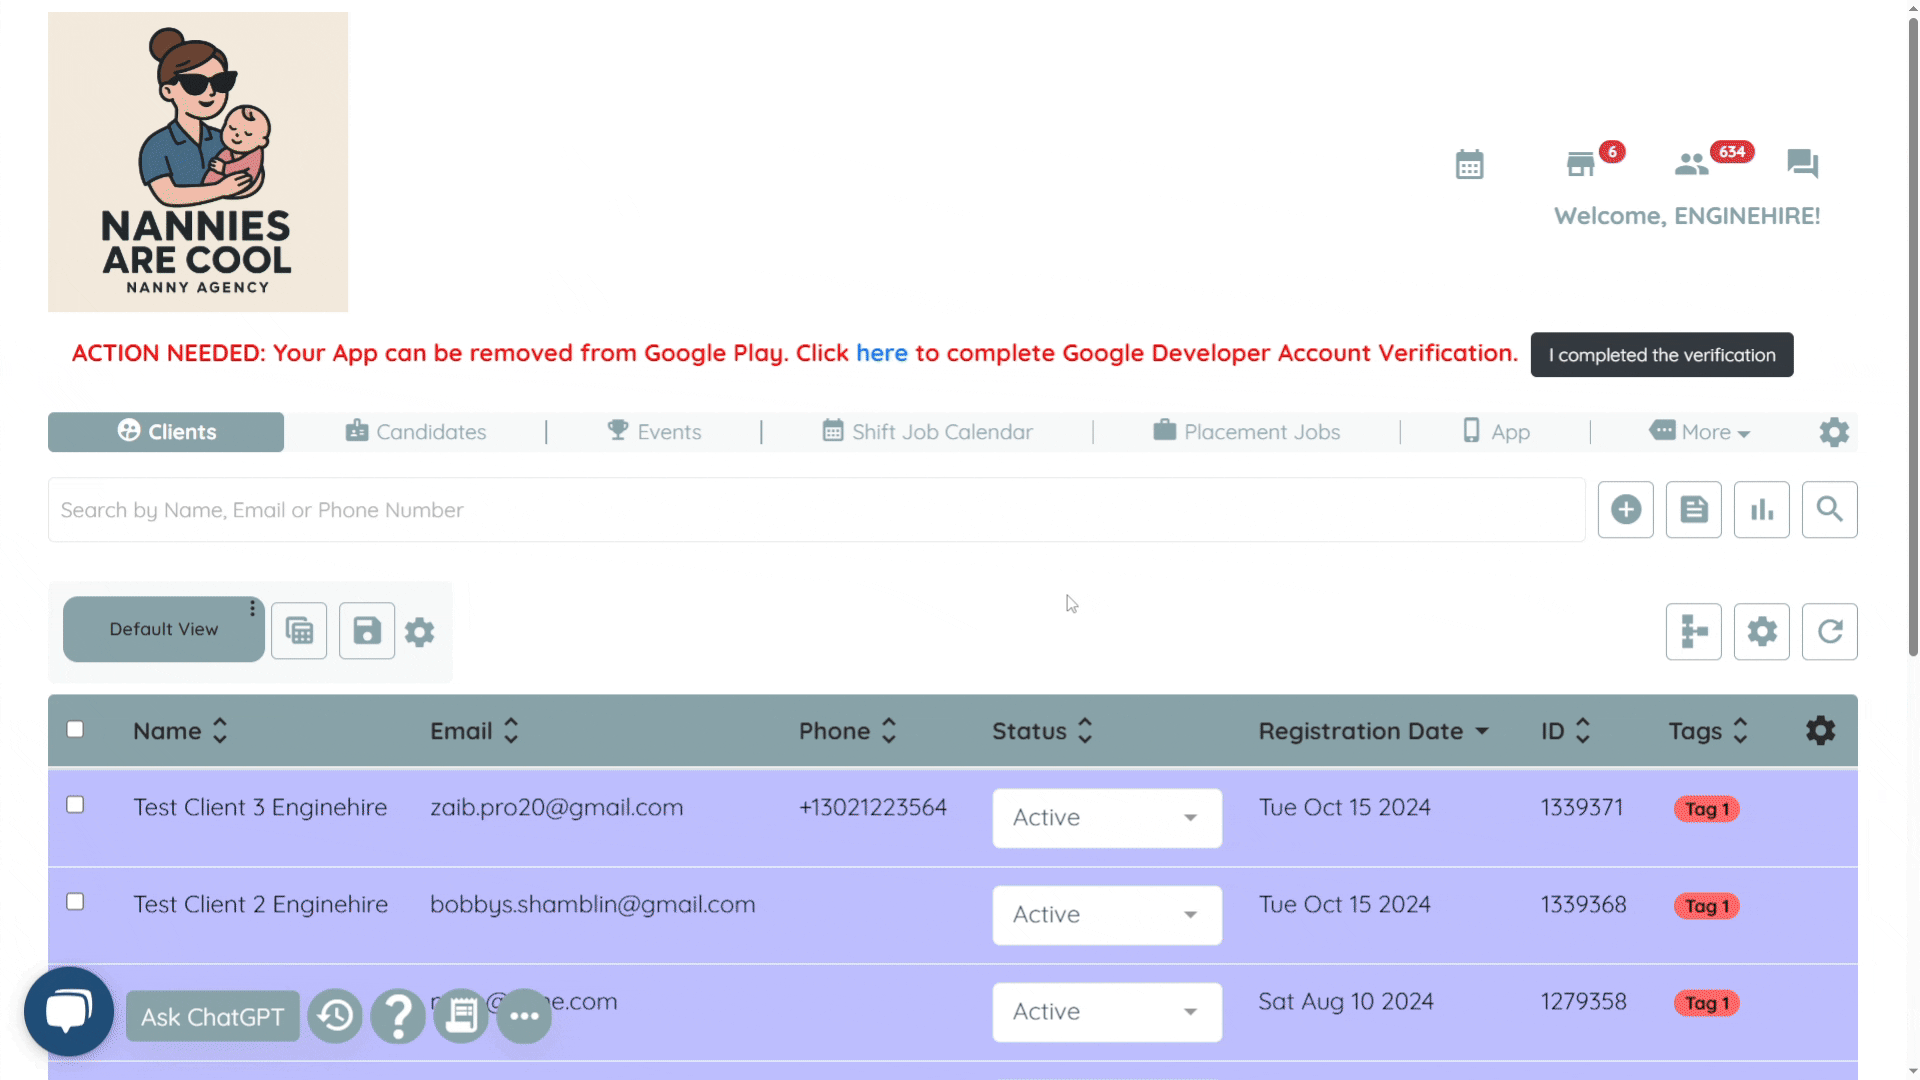Viewport: 1920px width, 1080px height.
Task: Click the add client plus icon
Action: [x=1626, y=510]
